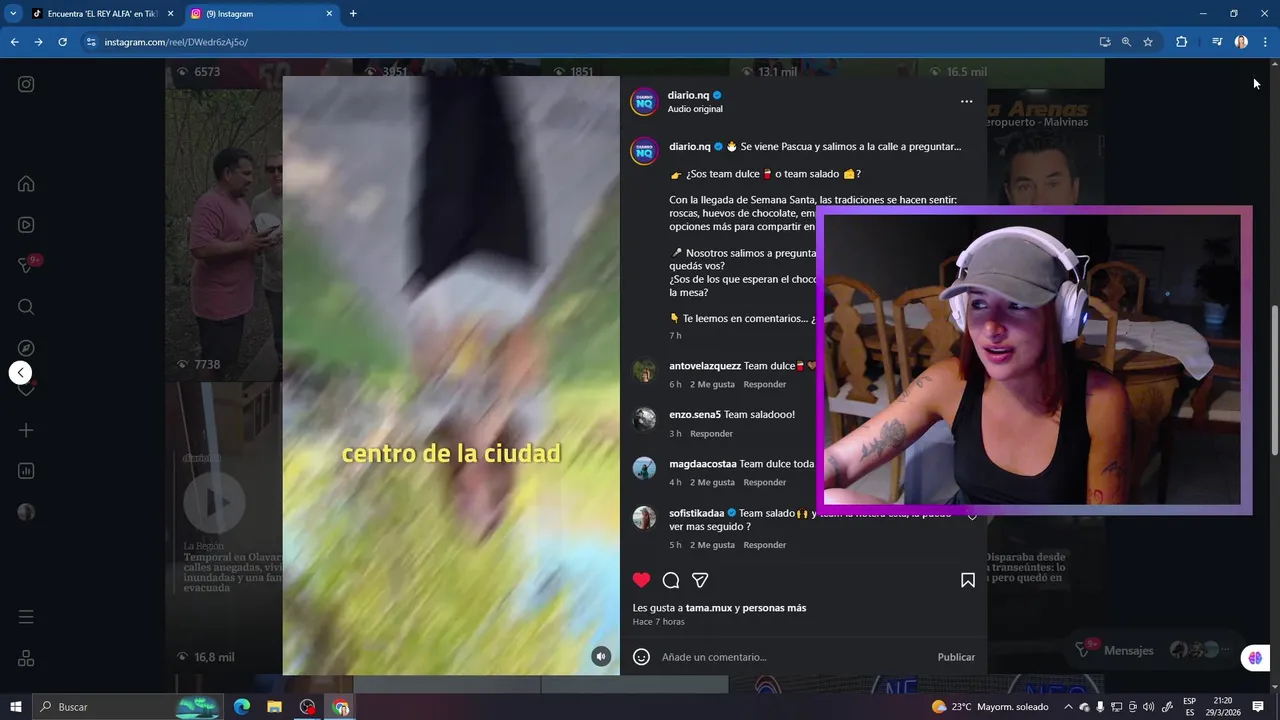View site information icon in address bar
Viewport: 1280px width, 720px height.
(91, 42)
